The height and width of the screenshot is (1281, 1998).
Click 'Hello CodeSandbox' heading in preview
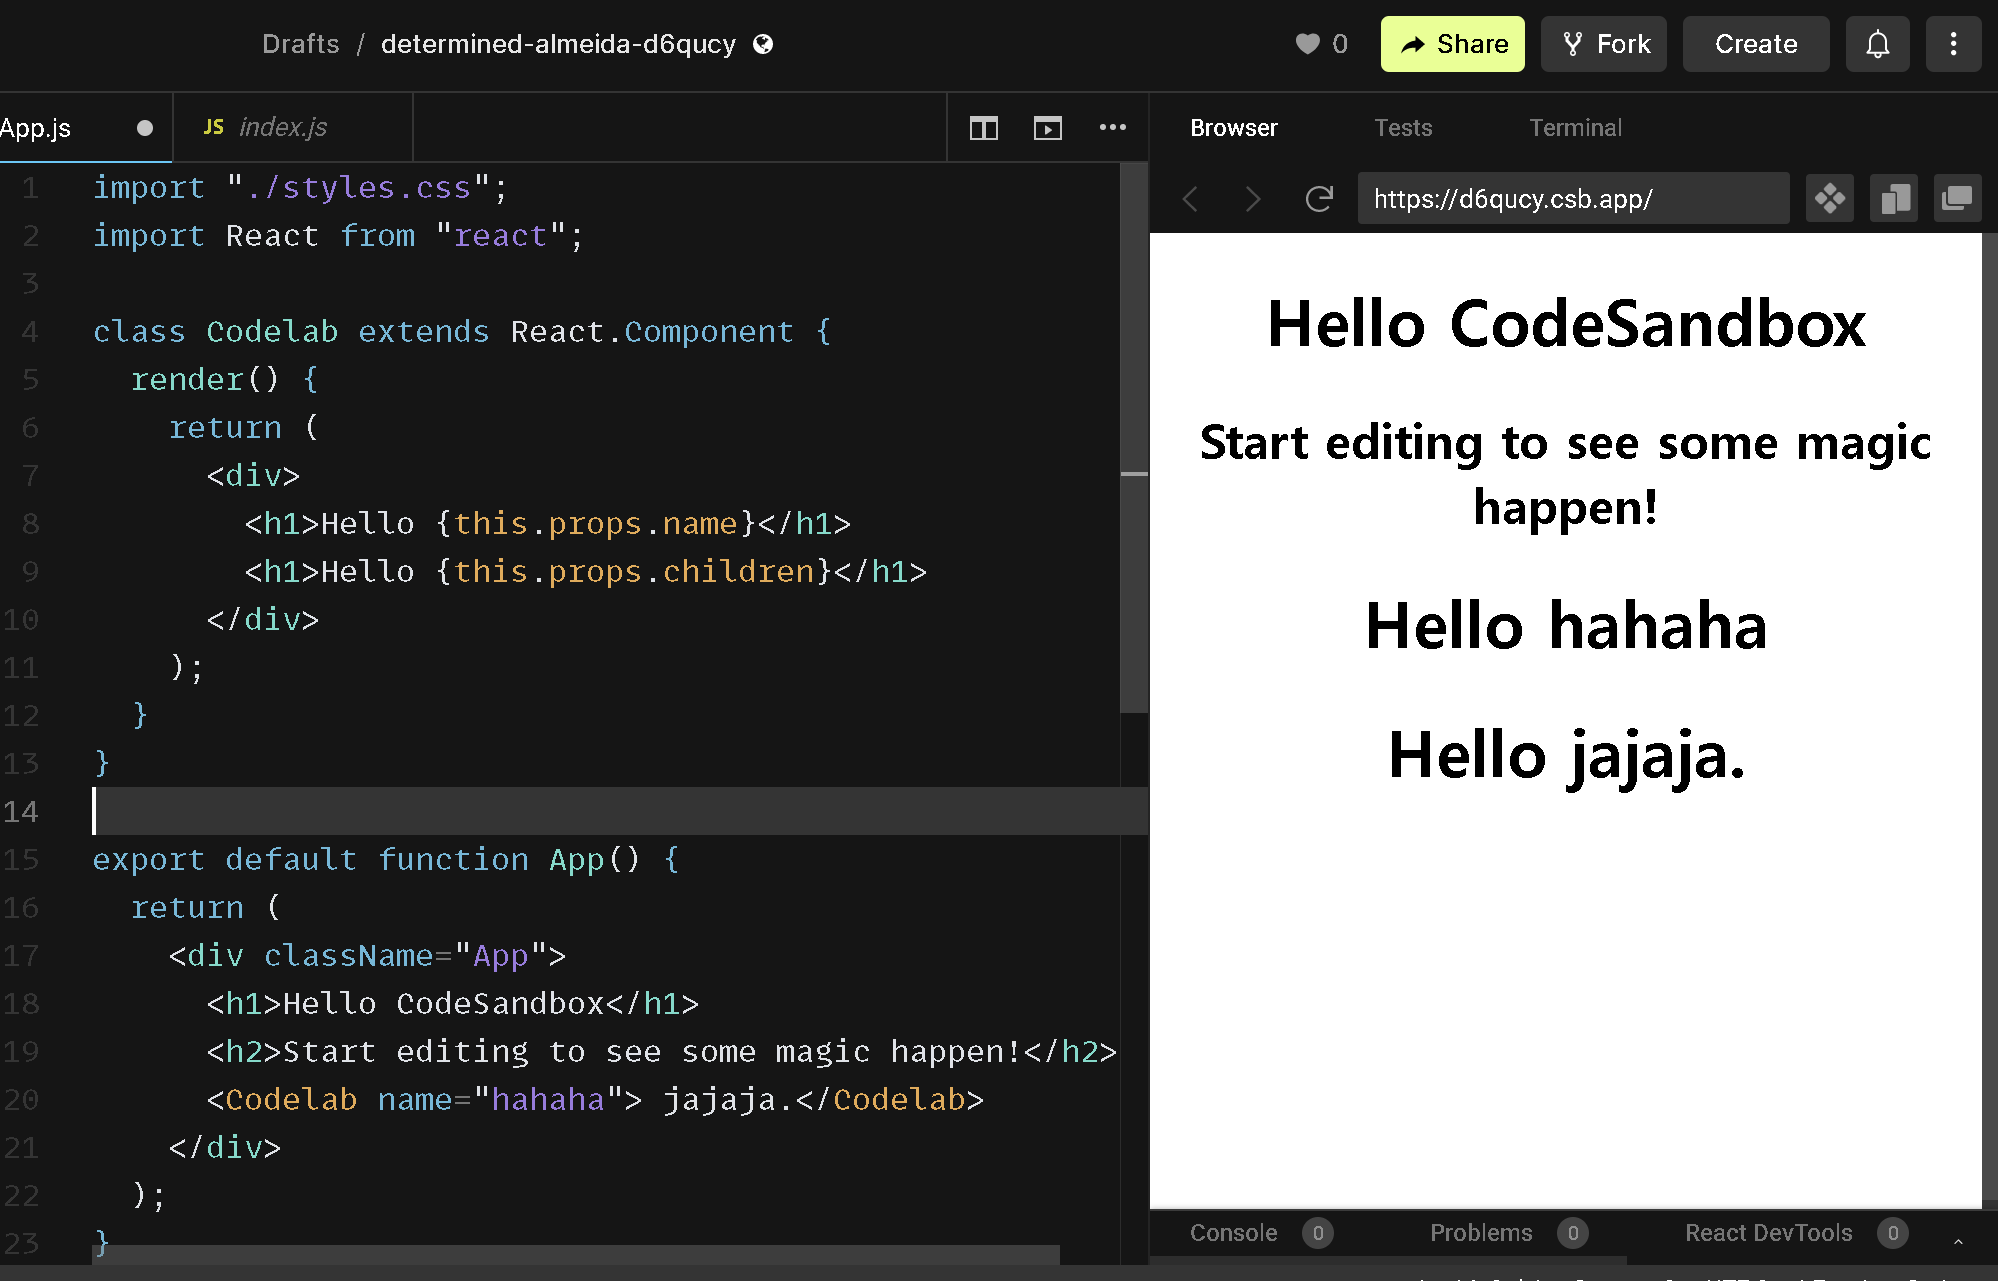(x=1566, y=324)
